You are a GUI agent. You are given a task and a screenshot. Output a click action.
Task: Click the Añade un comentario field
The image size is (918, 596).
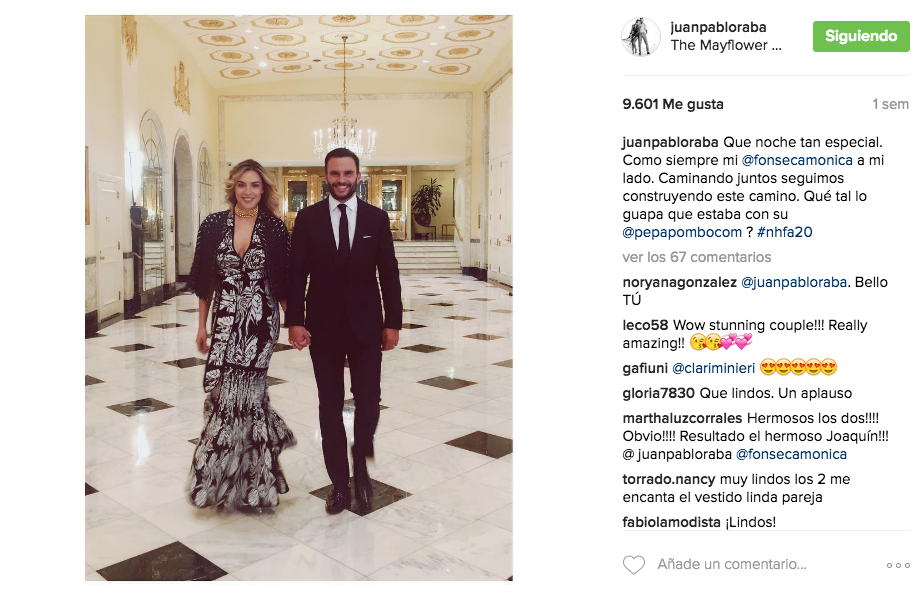pyautogui.click(x=732, y=564)
